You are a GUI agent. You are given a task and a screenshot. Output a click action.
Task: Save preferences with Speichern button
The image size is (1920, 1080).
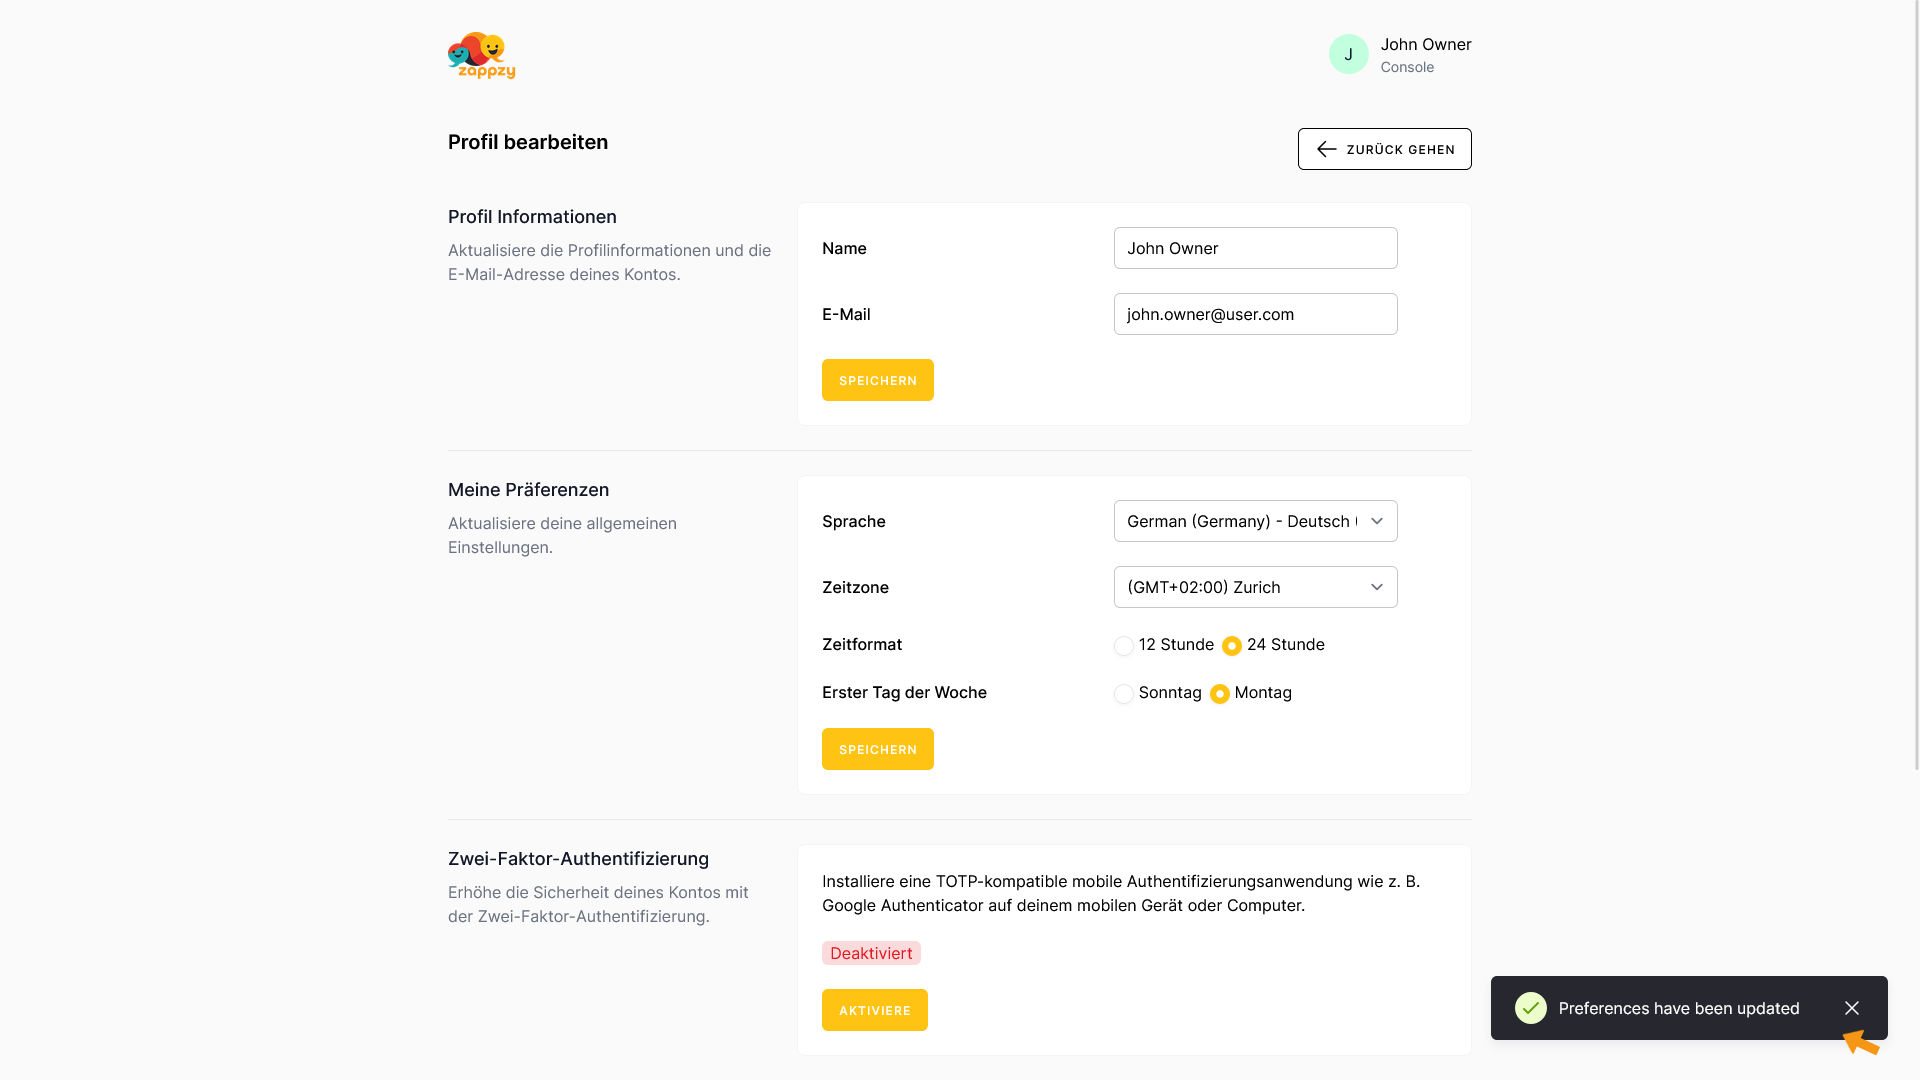coord(877,749)
